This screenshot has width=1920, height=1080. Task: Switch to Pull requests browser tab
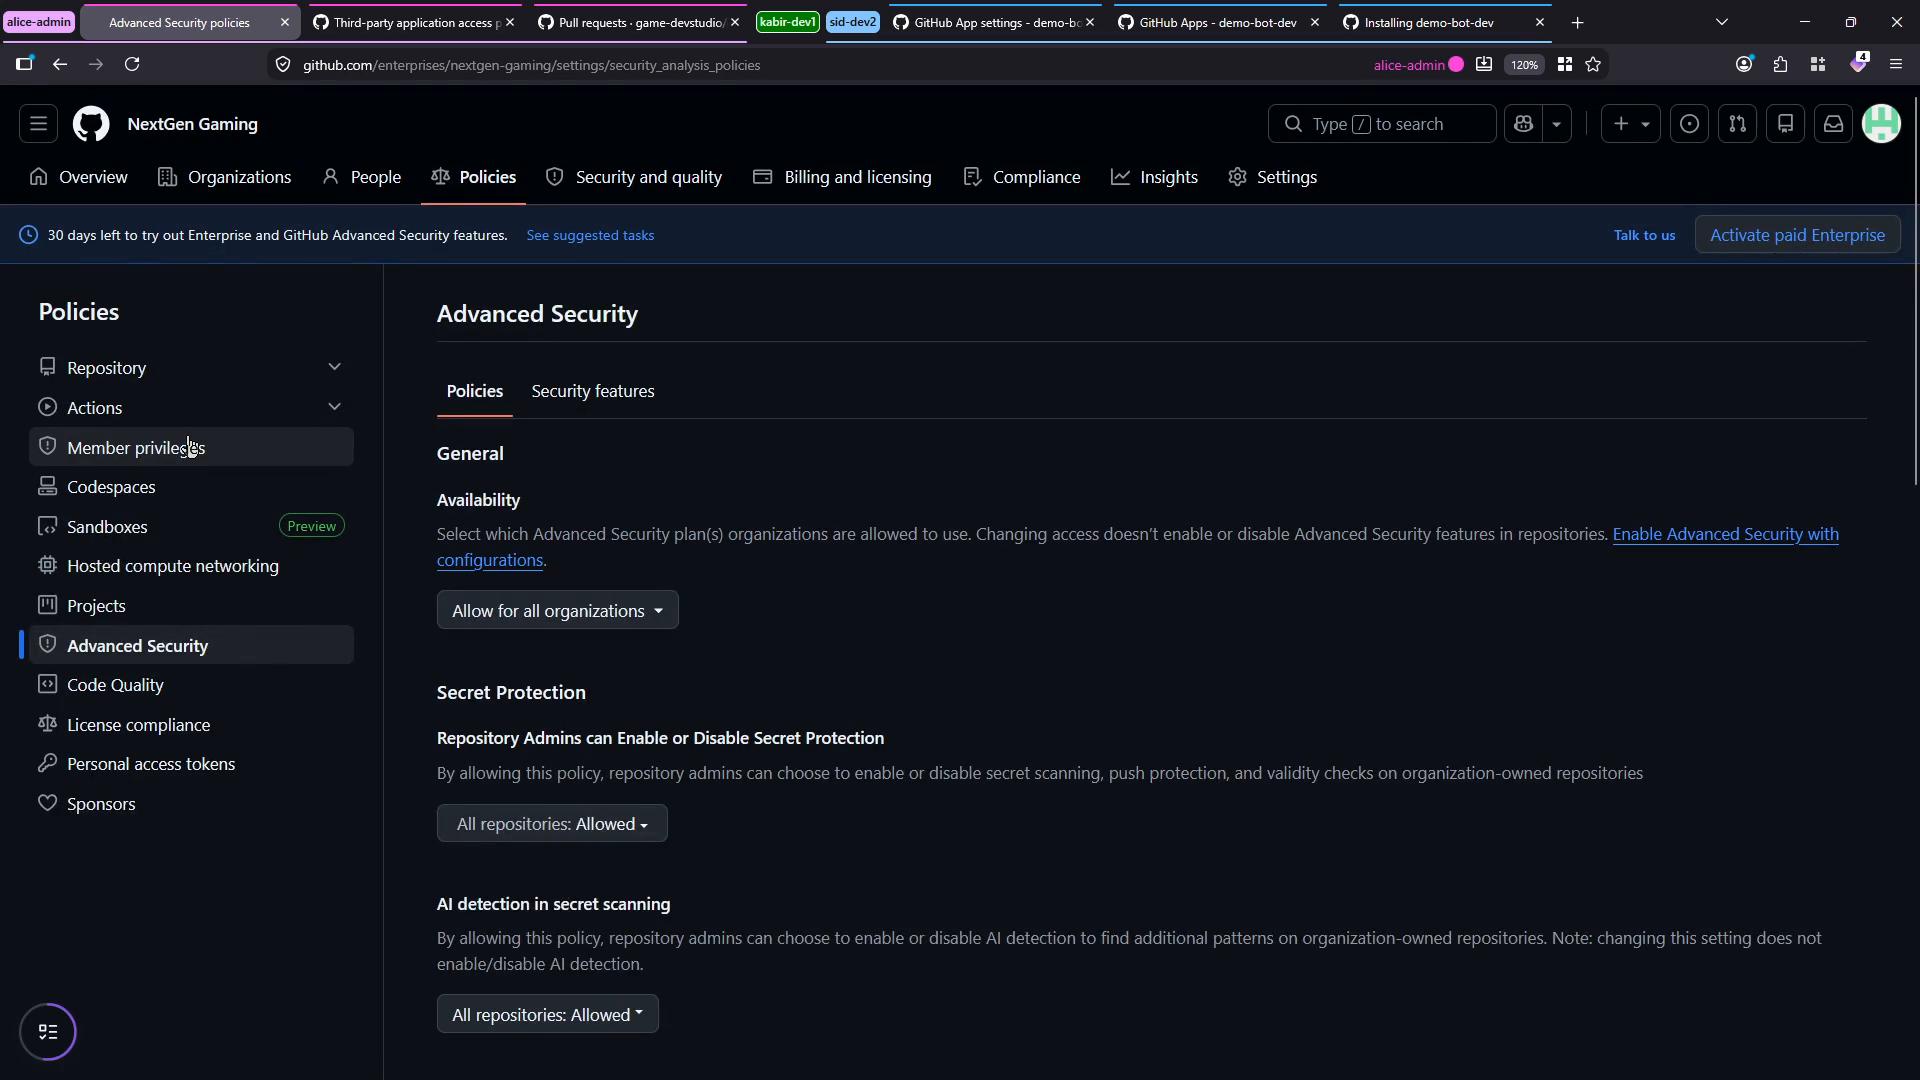640,22
